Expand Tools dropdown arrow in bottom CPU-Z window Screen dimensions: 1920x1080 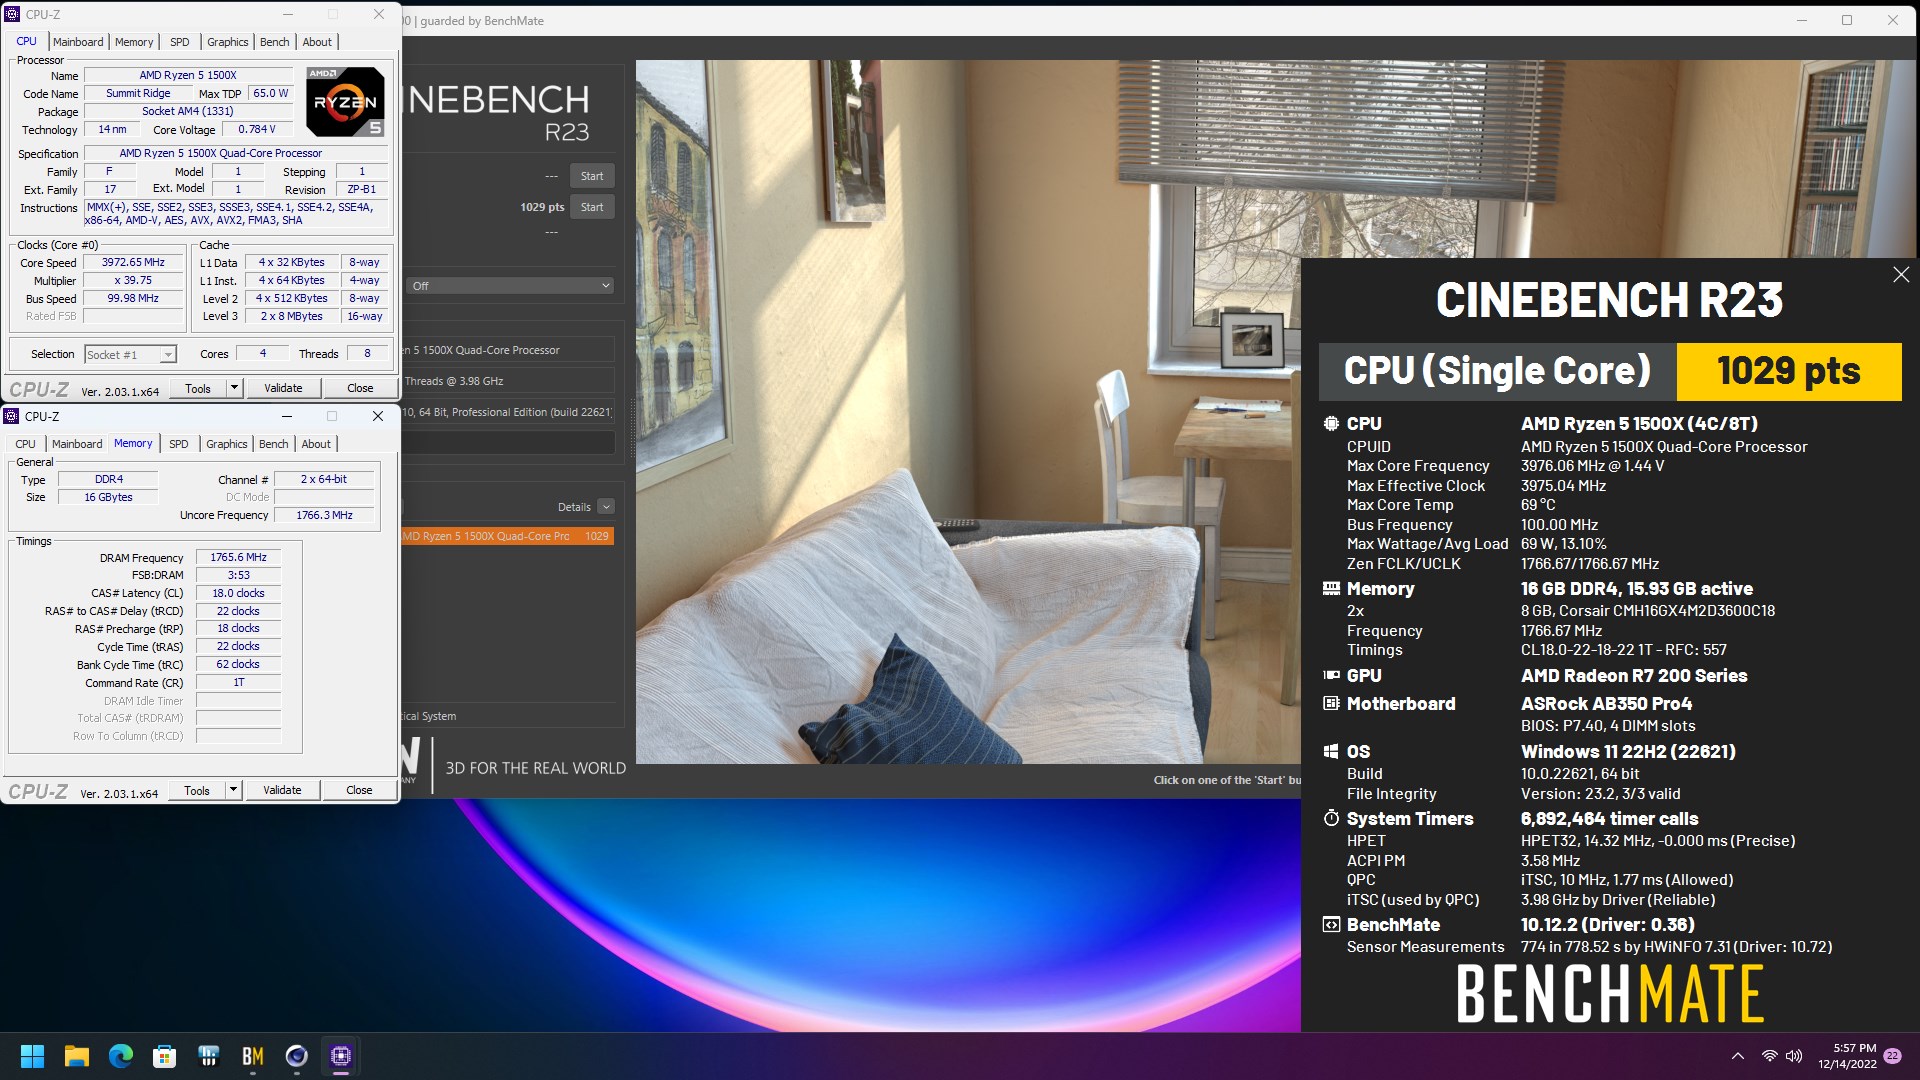pyautogui.click(x=234, y=790)
